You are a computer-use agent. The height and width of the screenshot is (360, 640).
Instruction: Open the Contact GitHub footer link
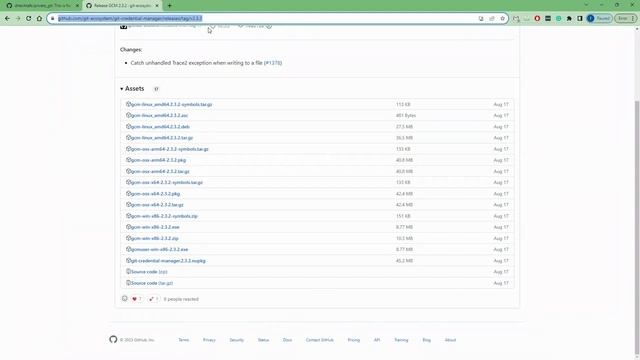click(x=320, y=340)
